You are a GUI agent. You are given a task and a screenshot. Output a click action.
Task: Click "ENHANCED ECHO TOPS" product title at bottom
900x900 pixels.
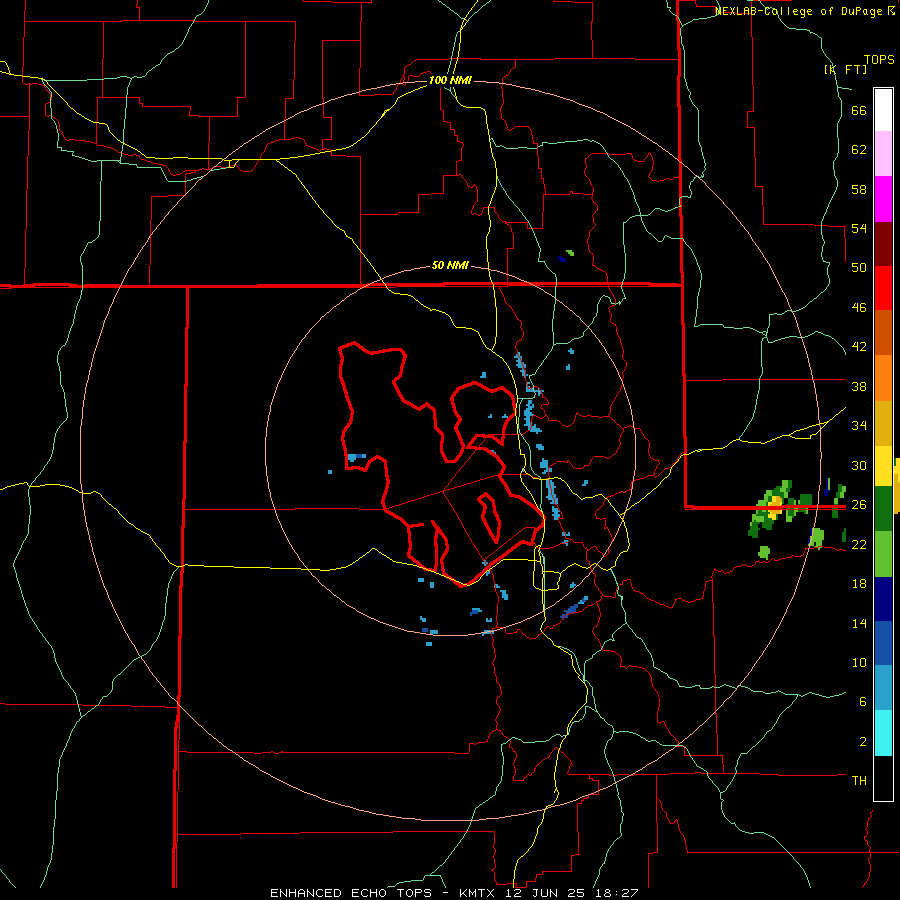pos(351,893)
